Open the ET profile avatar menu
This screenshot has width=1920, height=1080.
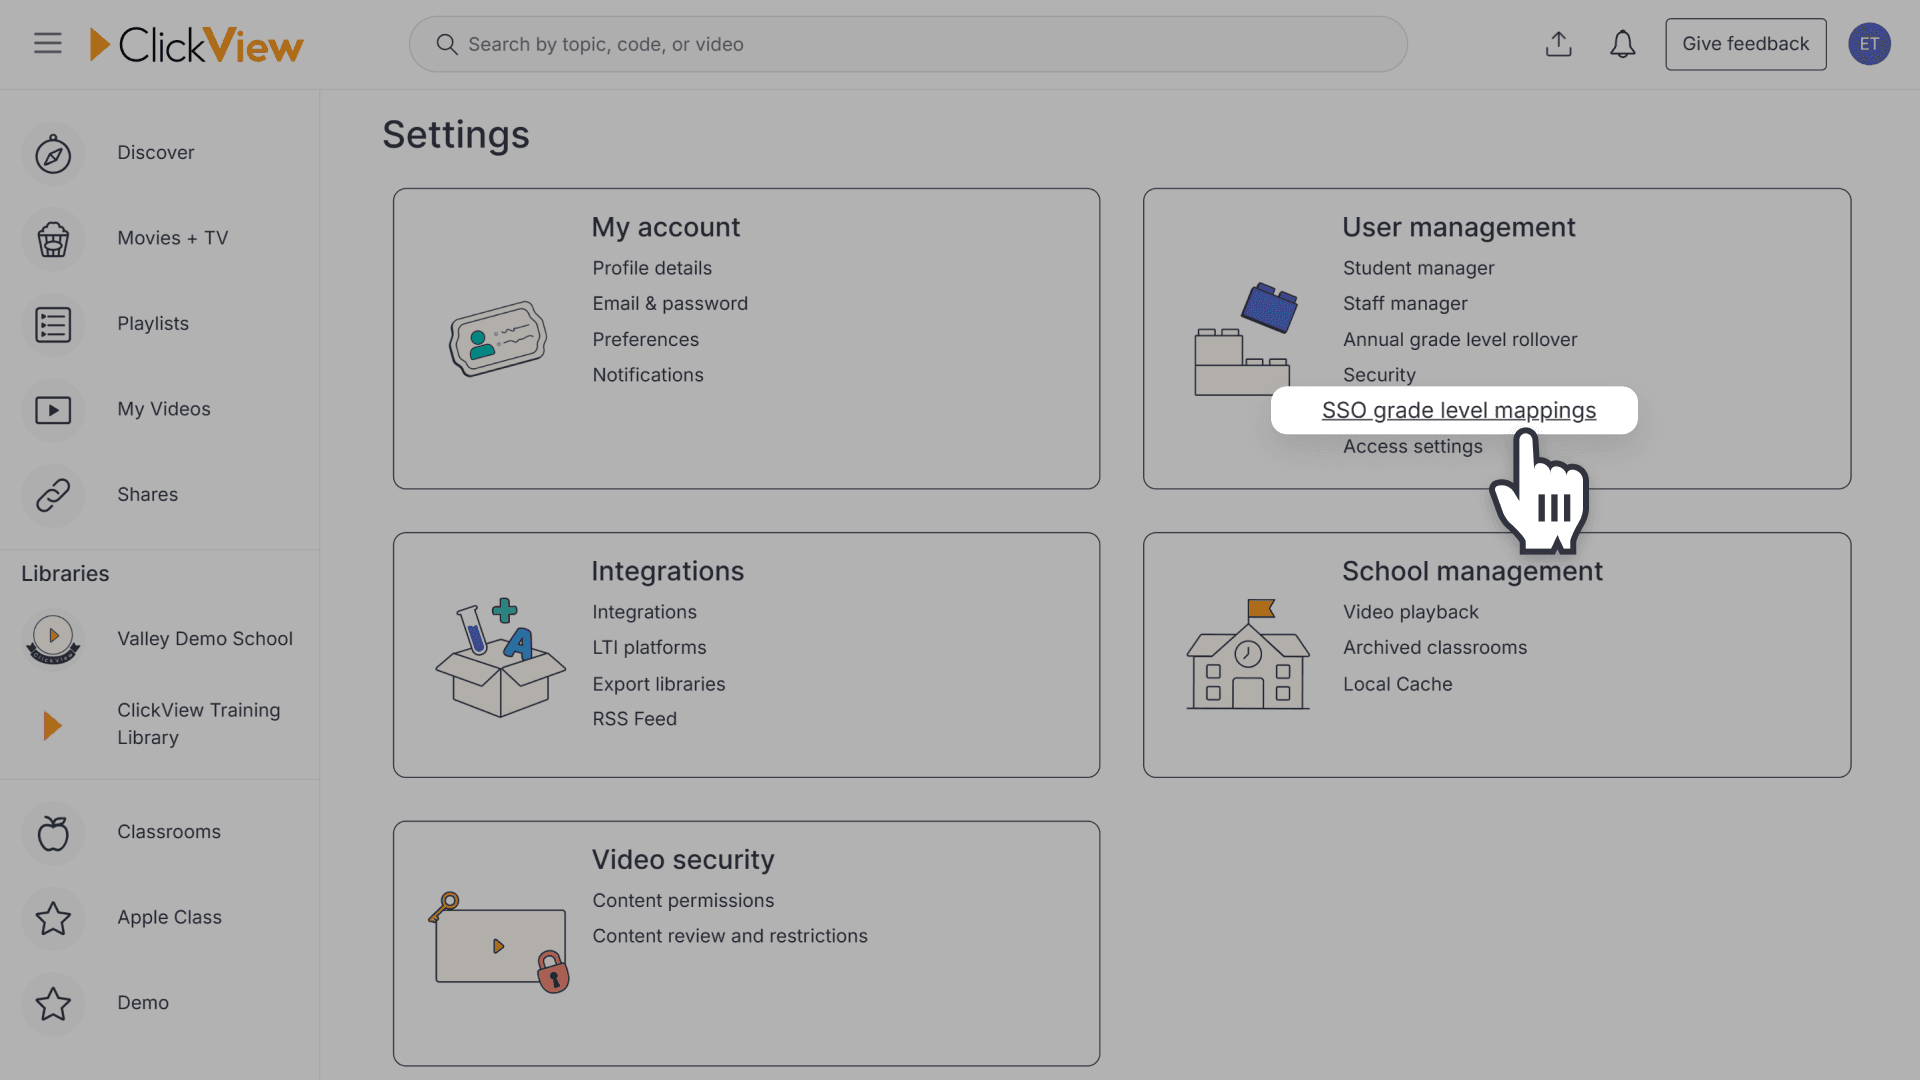click(1870, 44)
